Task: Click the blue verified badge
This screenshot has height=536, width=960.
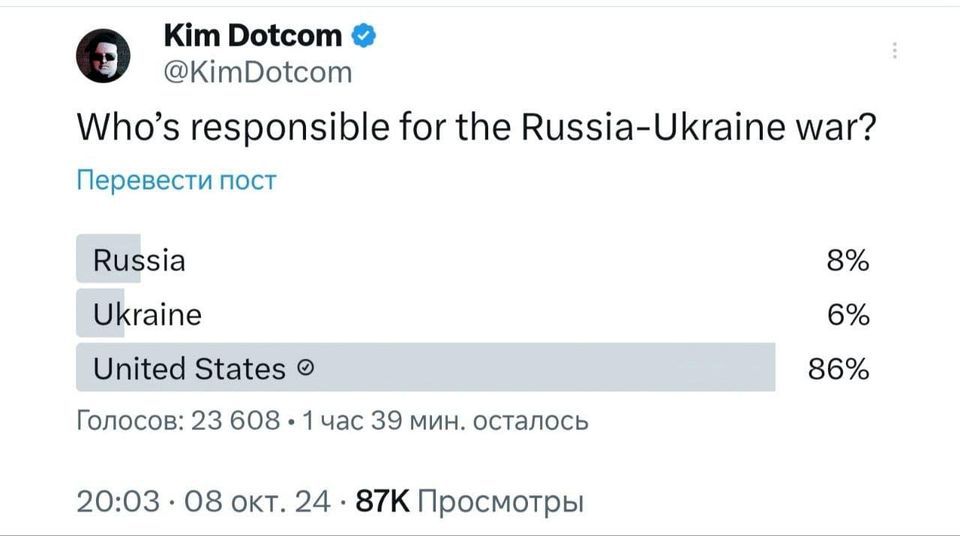Action: tap(364, 37)
